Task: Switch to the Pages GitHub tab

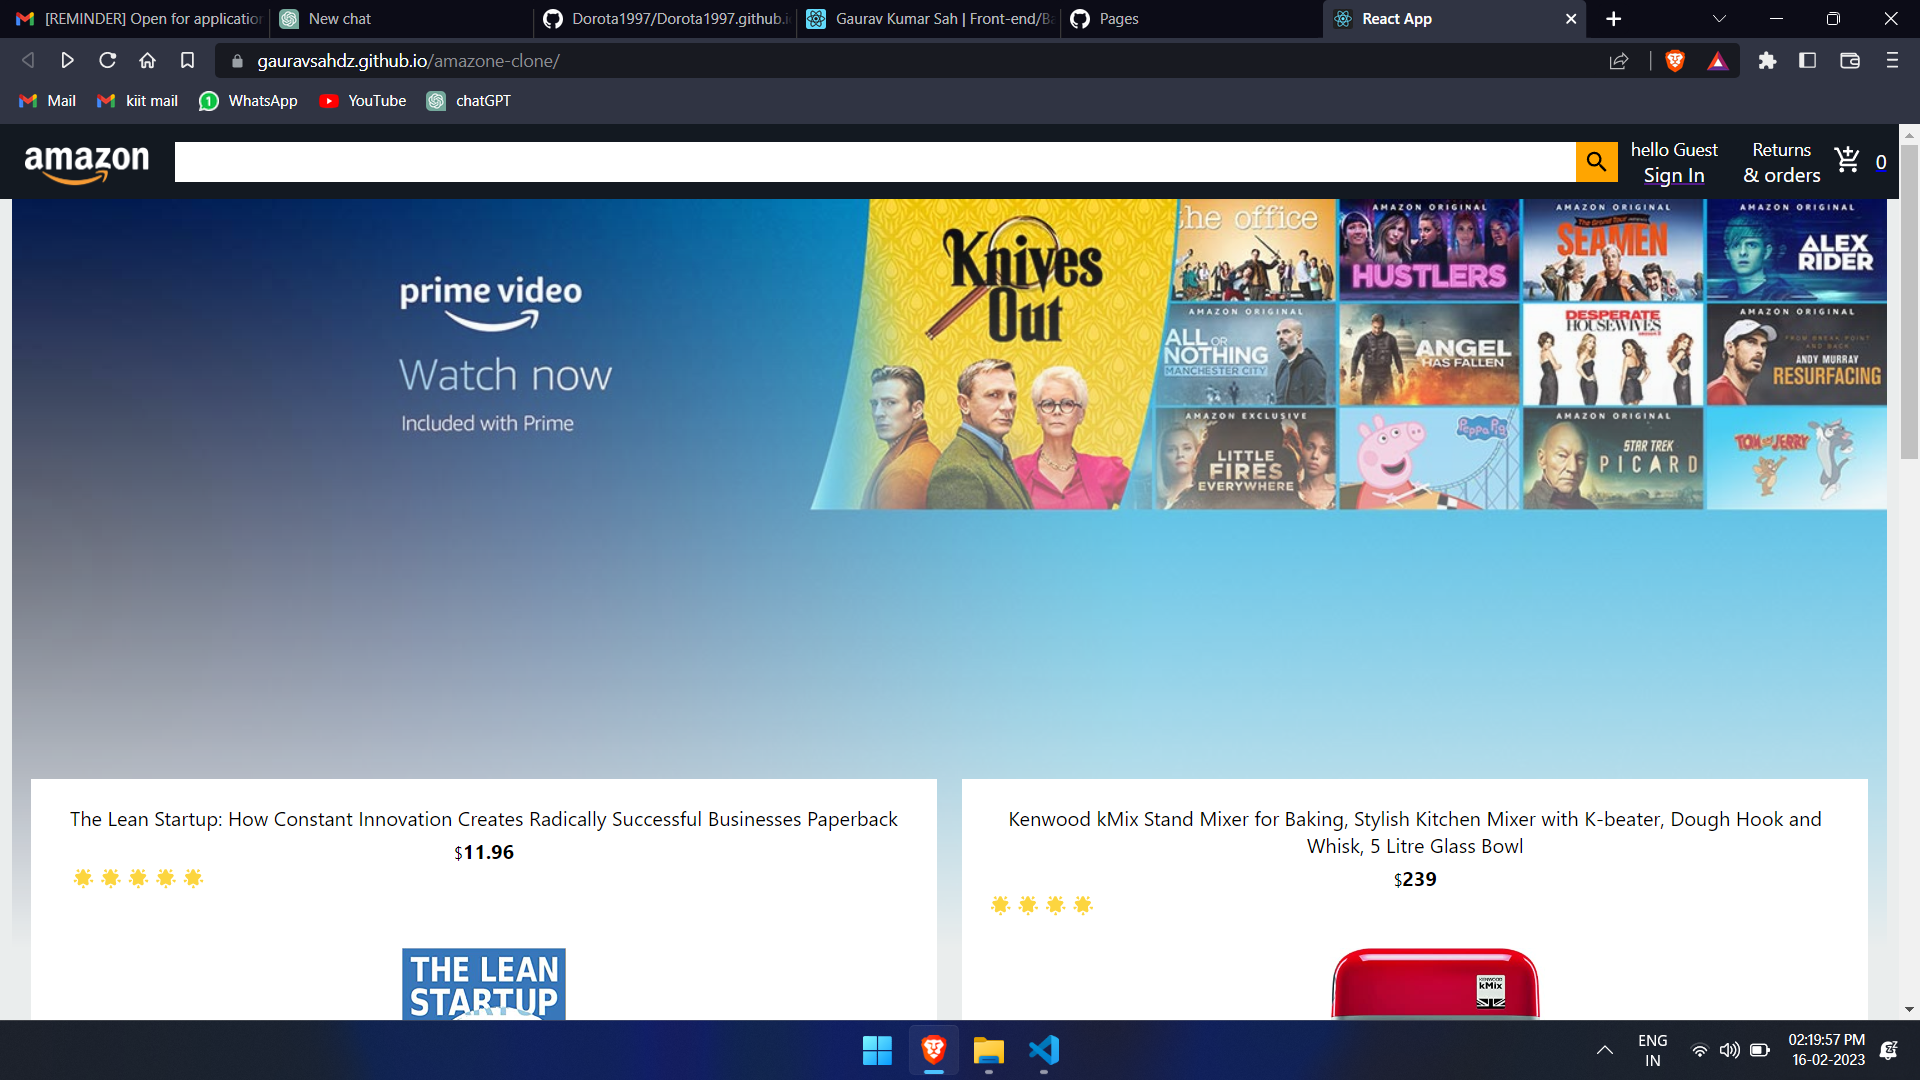Action: 1118,19
